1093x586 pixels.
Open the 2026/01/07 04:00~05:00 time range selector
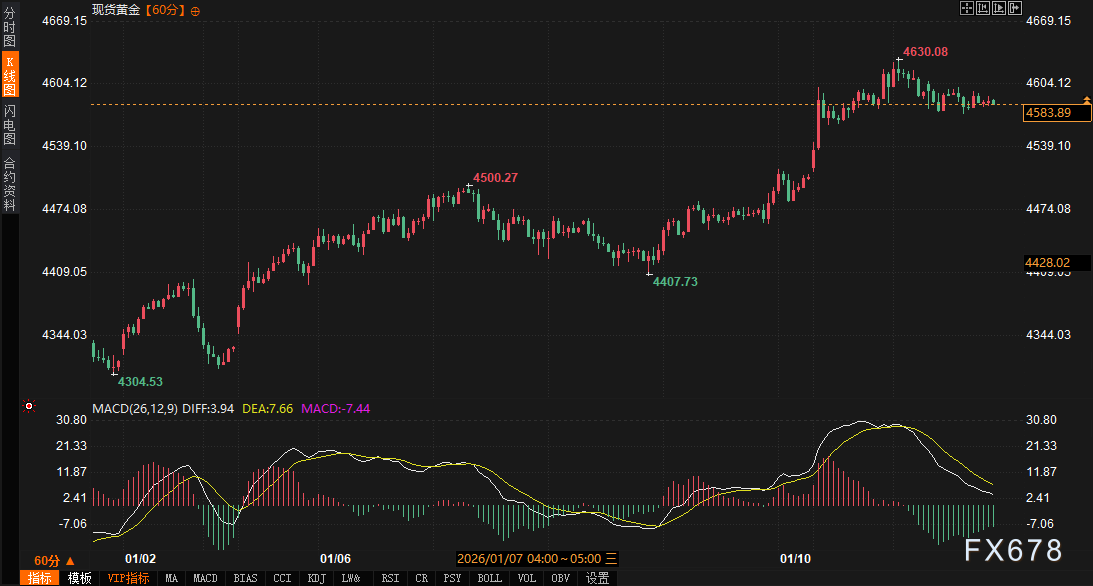click(x=529, y=558)
